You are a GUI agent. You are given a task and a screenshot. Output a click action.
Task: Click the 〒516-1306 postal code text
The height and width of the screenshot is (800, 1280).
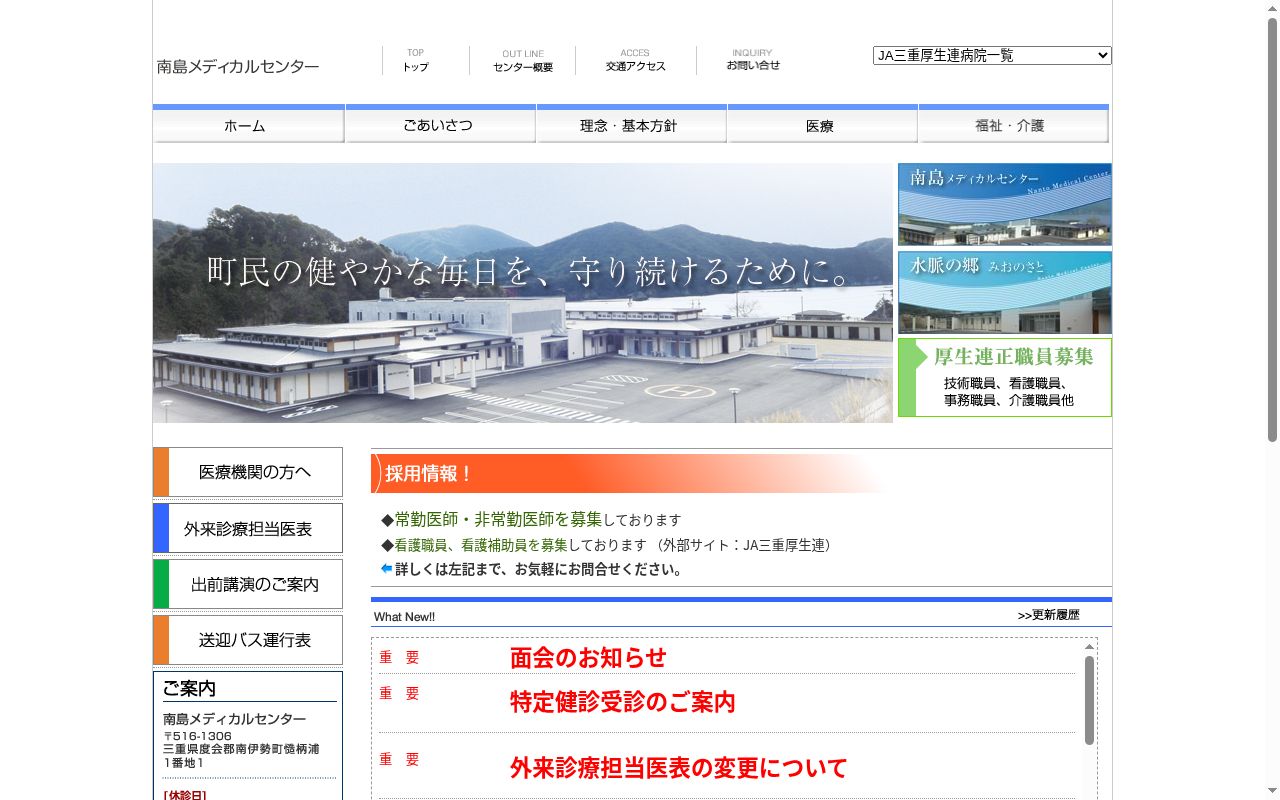point(197,736)
